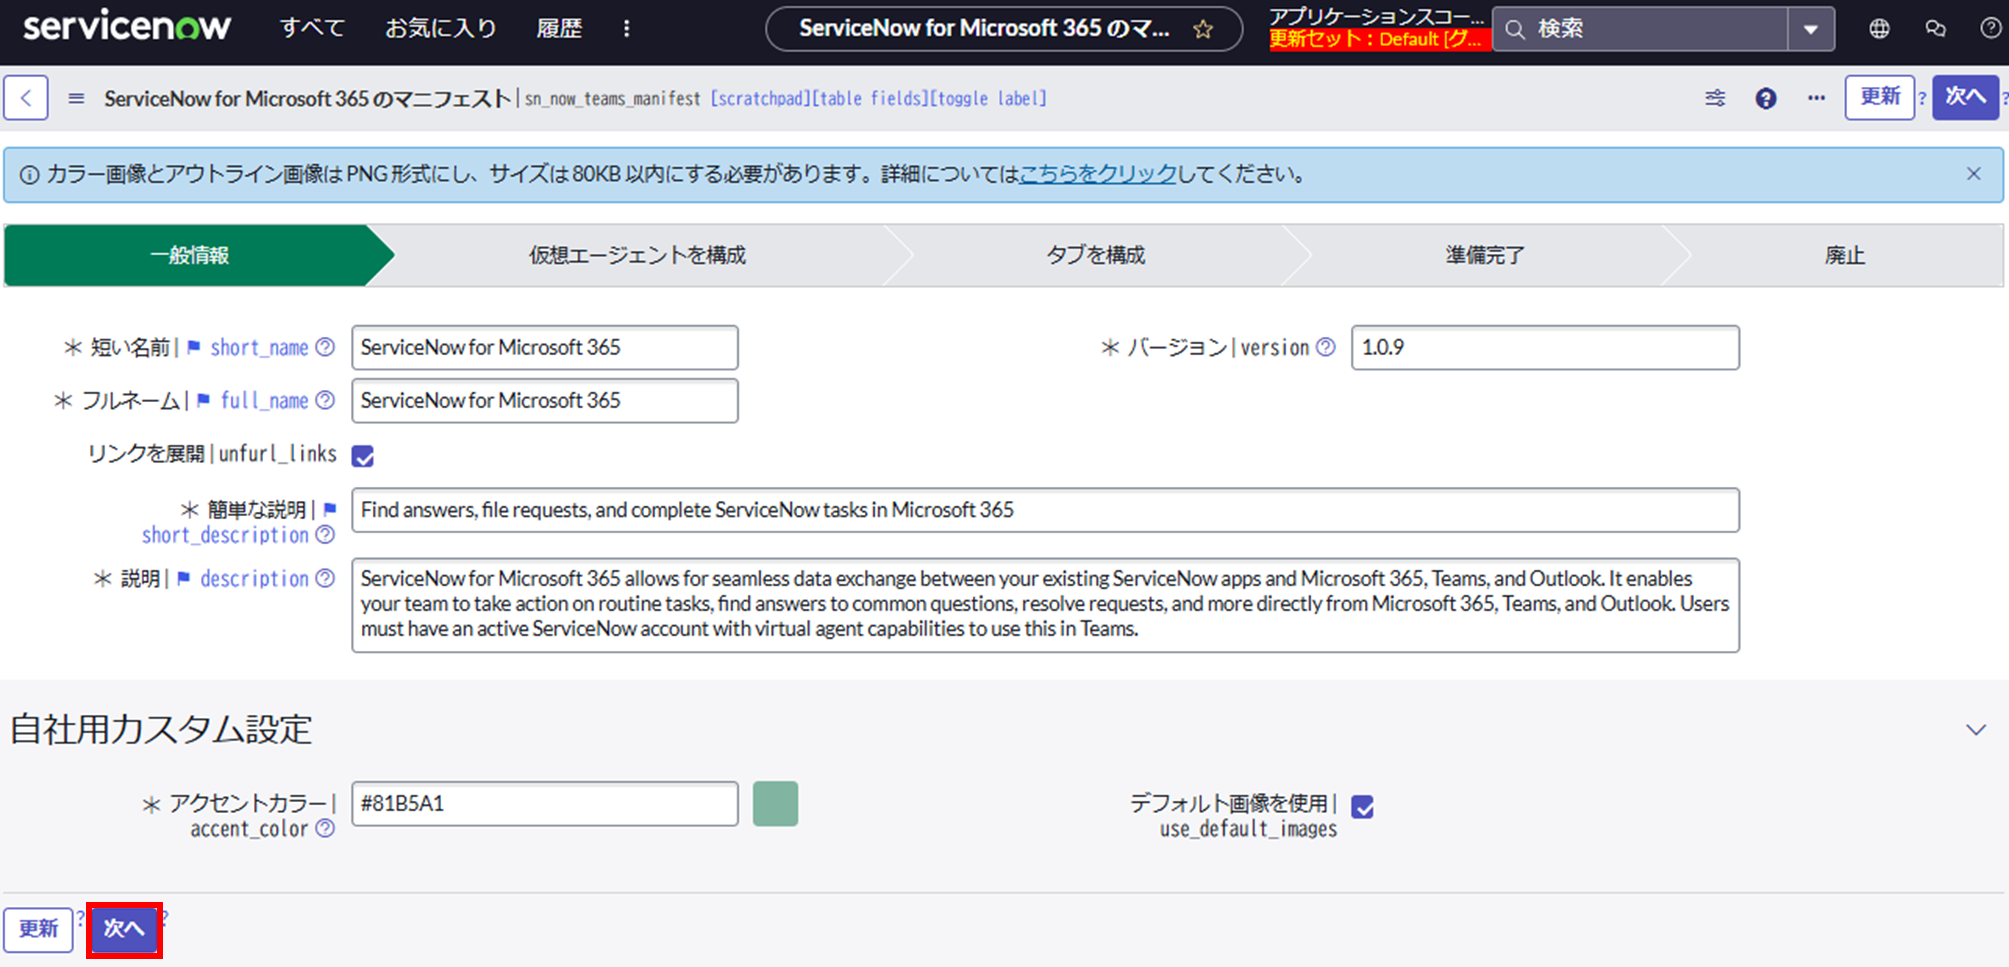This screenshot has height=967, width=2009.
Task: Edit the accent color #81B5A1 field
Action: [545, 804]
